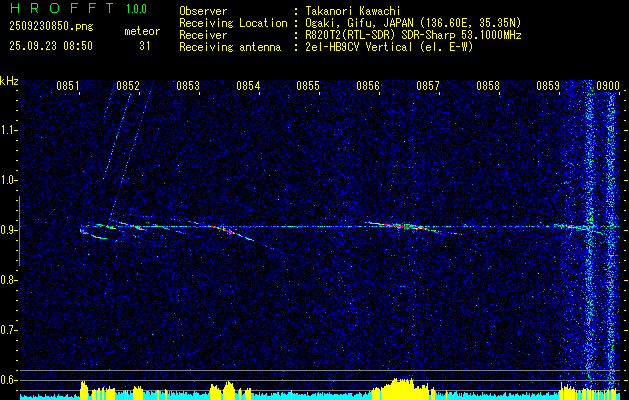Image resolution: width=629 pixels, height=400 pixels.
Task: Click the Receiver label
Action: 203,35
